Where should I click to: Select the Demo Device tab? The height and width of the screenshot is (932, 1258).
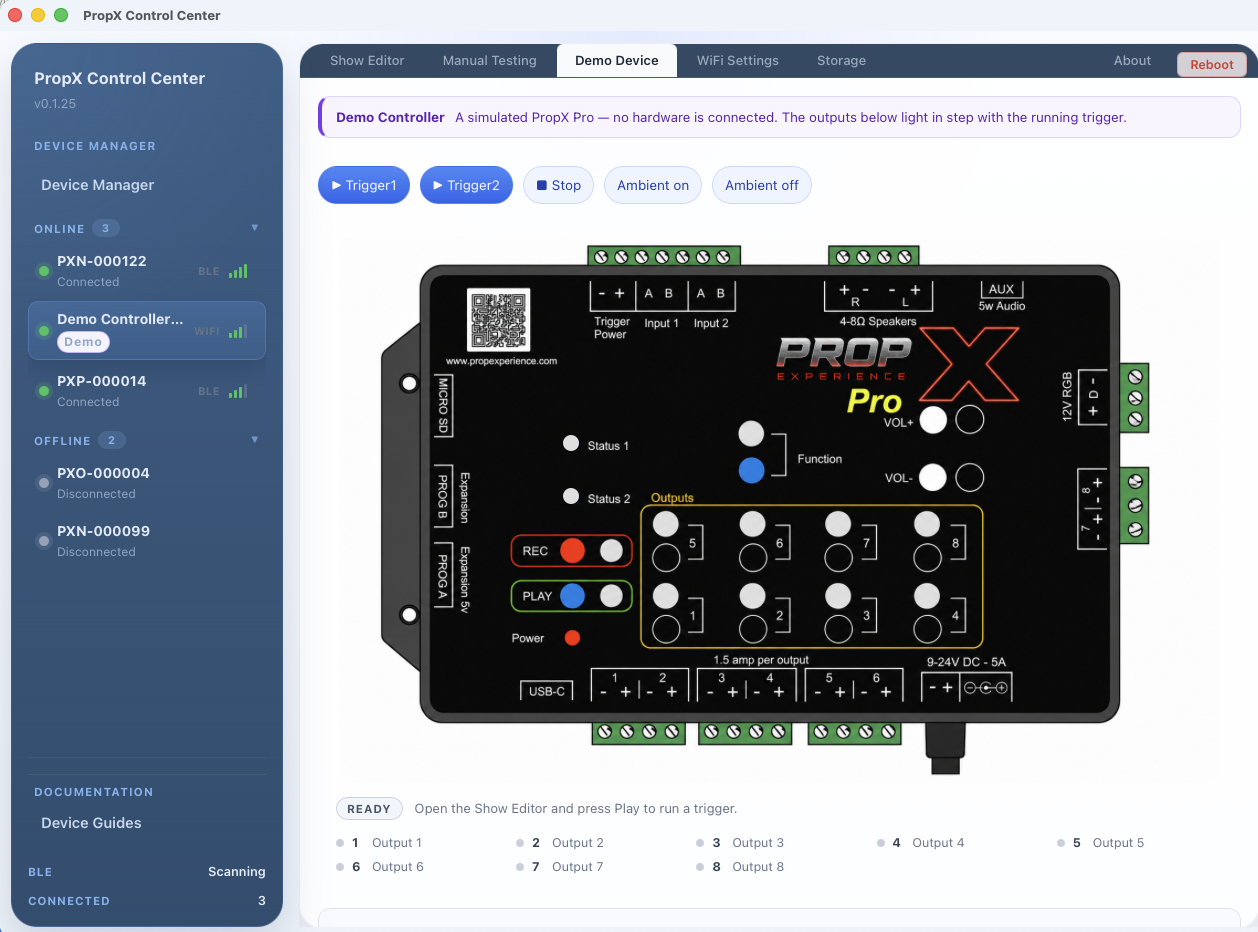coord(617,60)
